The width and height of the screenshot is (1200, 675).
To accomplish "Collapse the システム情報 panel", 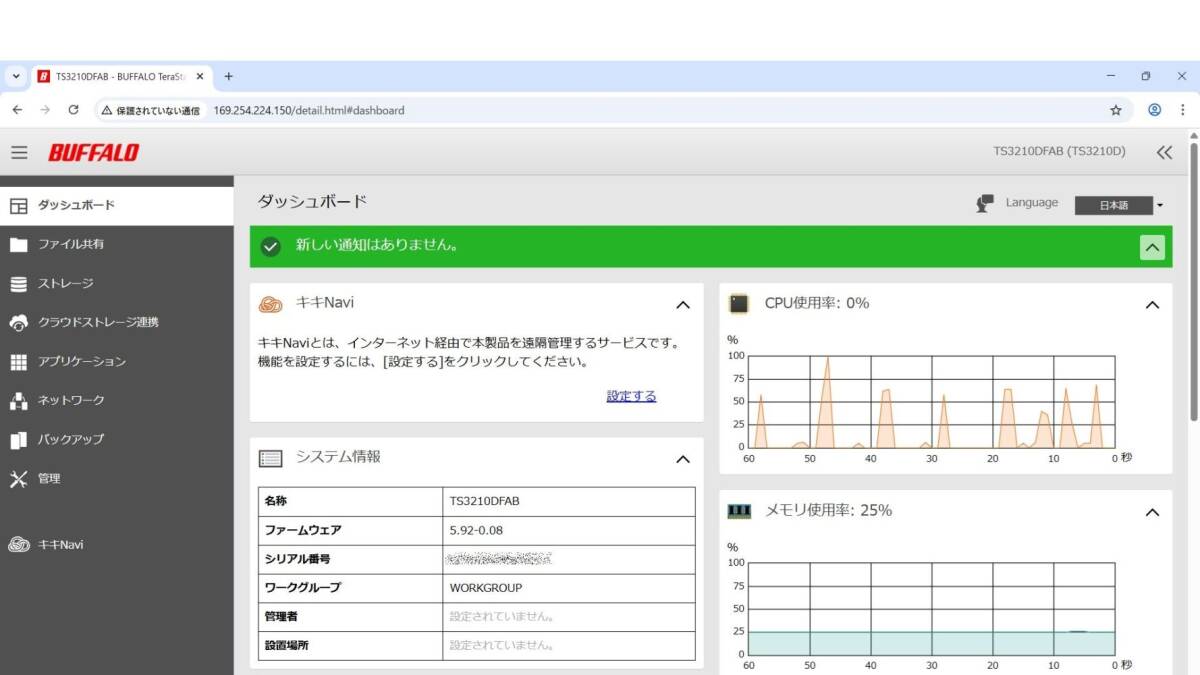I will point(683,459).
